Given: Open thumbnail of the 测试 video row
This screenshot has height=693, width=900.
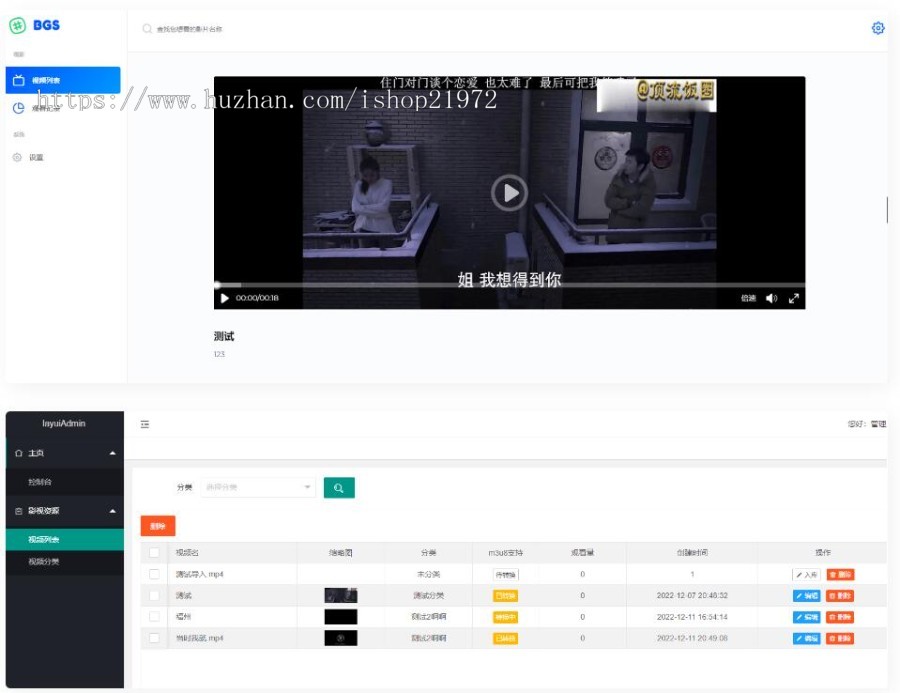Looking at the screenshot, I should tap(340, 595).
